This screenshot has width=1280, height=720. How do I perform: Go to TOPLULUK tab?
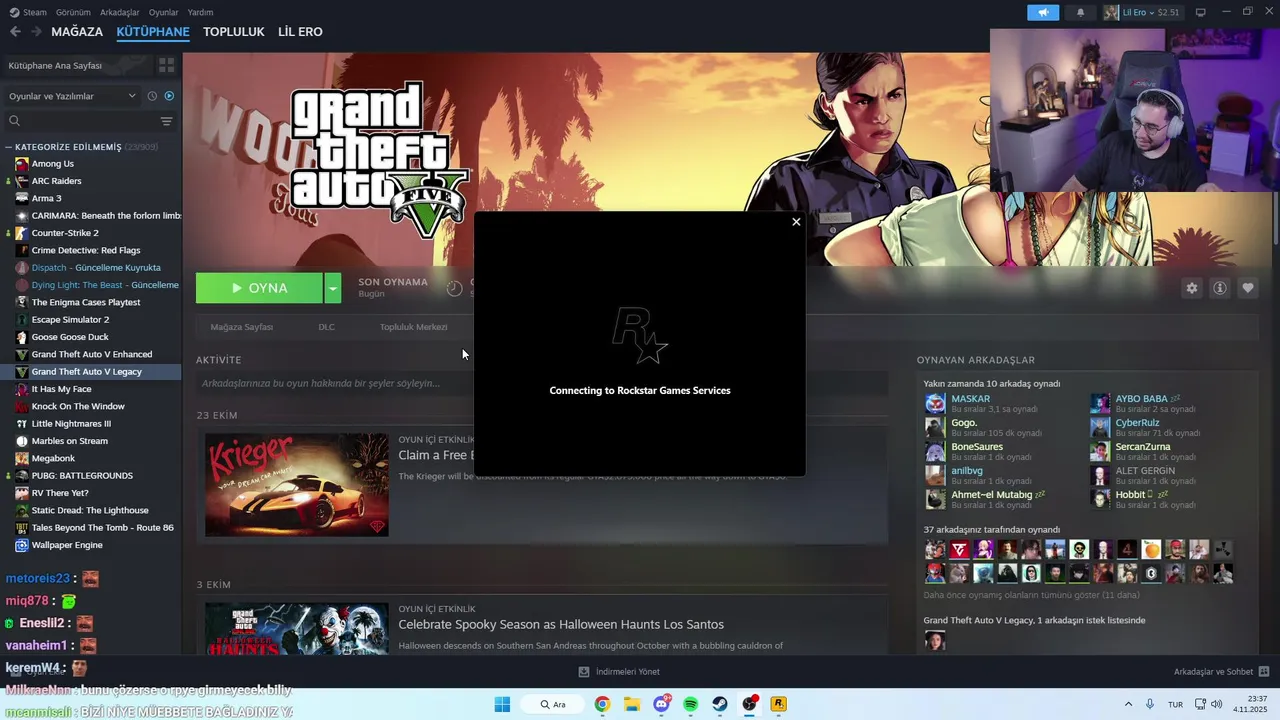pos(234,32)
